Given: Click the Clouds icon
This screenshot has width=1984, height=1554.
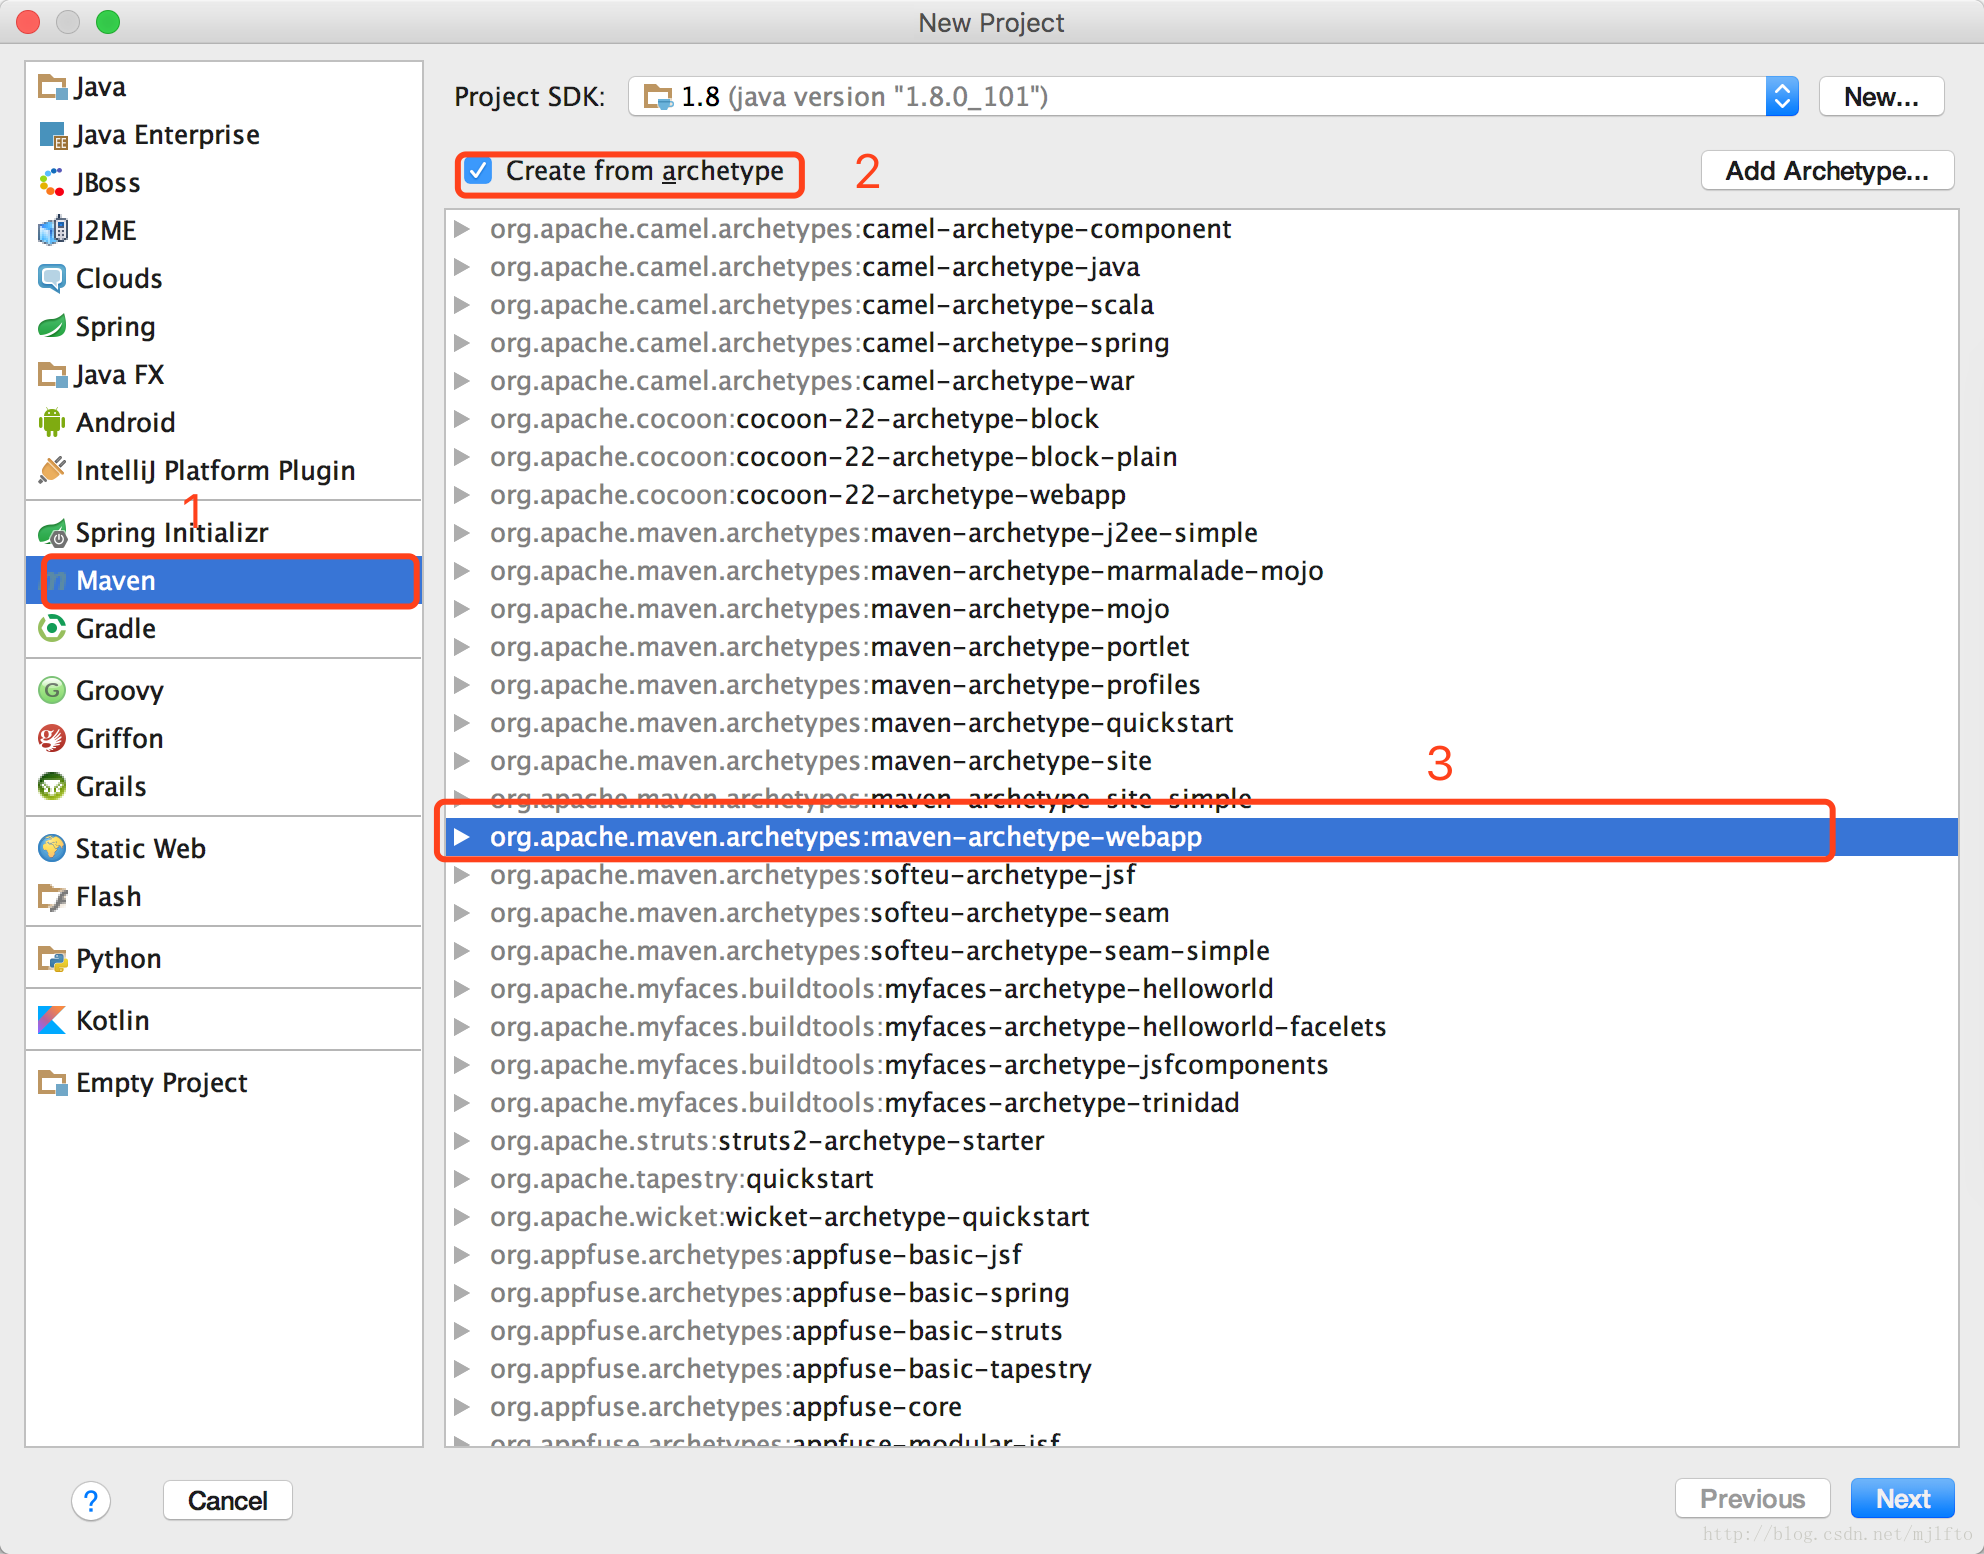Looking at the screenshot, I should tap(52, 279).
